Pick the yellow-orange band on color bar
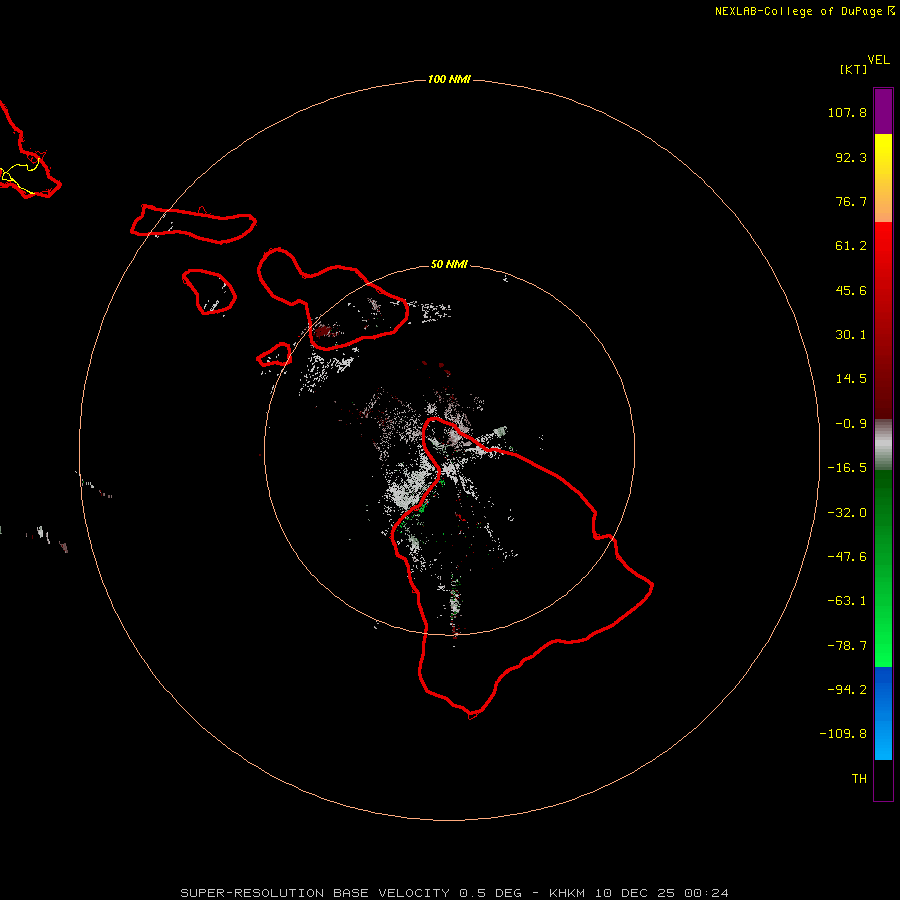Viewport: 900px width, 900px height. point(883,178)
